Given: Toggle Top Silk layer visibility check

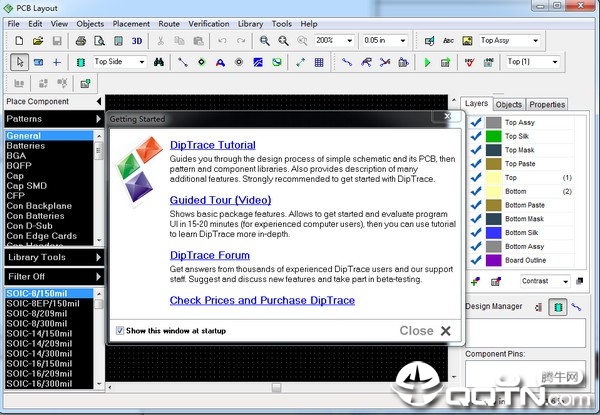Looking at the screenshot, I should pyautogui.click(x=476, y=136).
